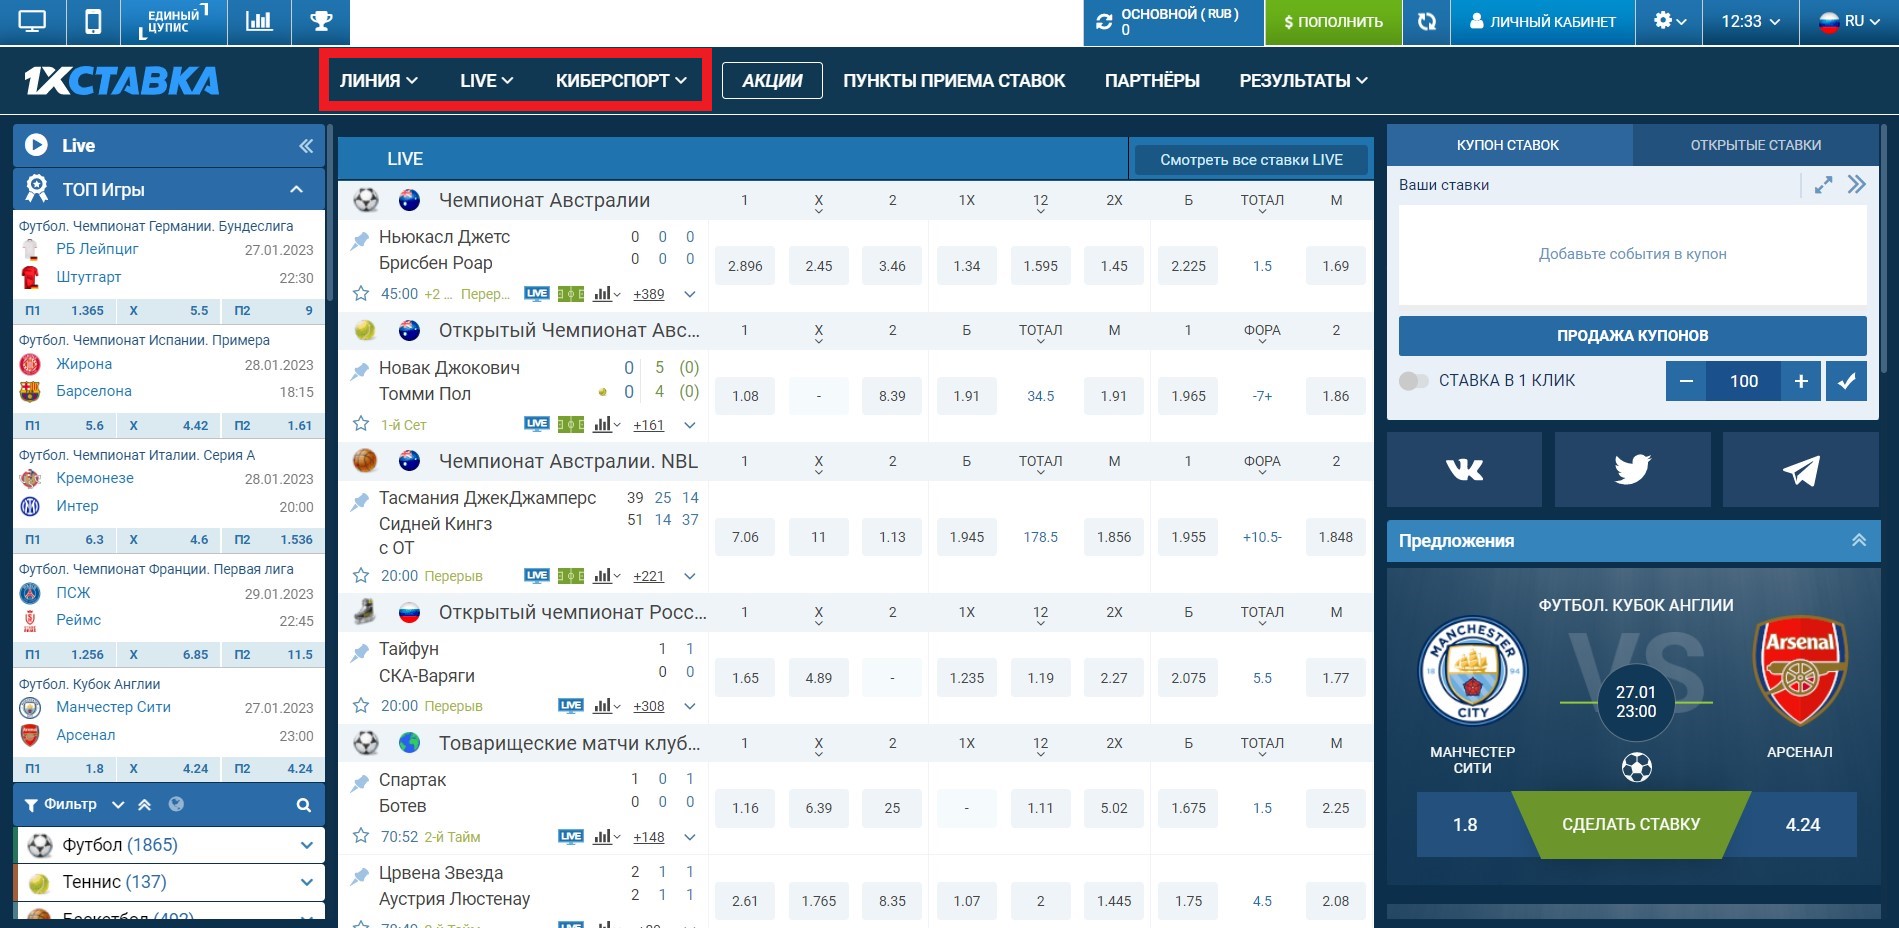Image resolution: width=1899 pixels, height=928 pixels.
Task: Favorite the Ньюкасл Джетс match star
Action: [x=361, y=293]
